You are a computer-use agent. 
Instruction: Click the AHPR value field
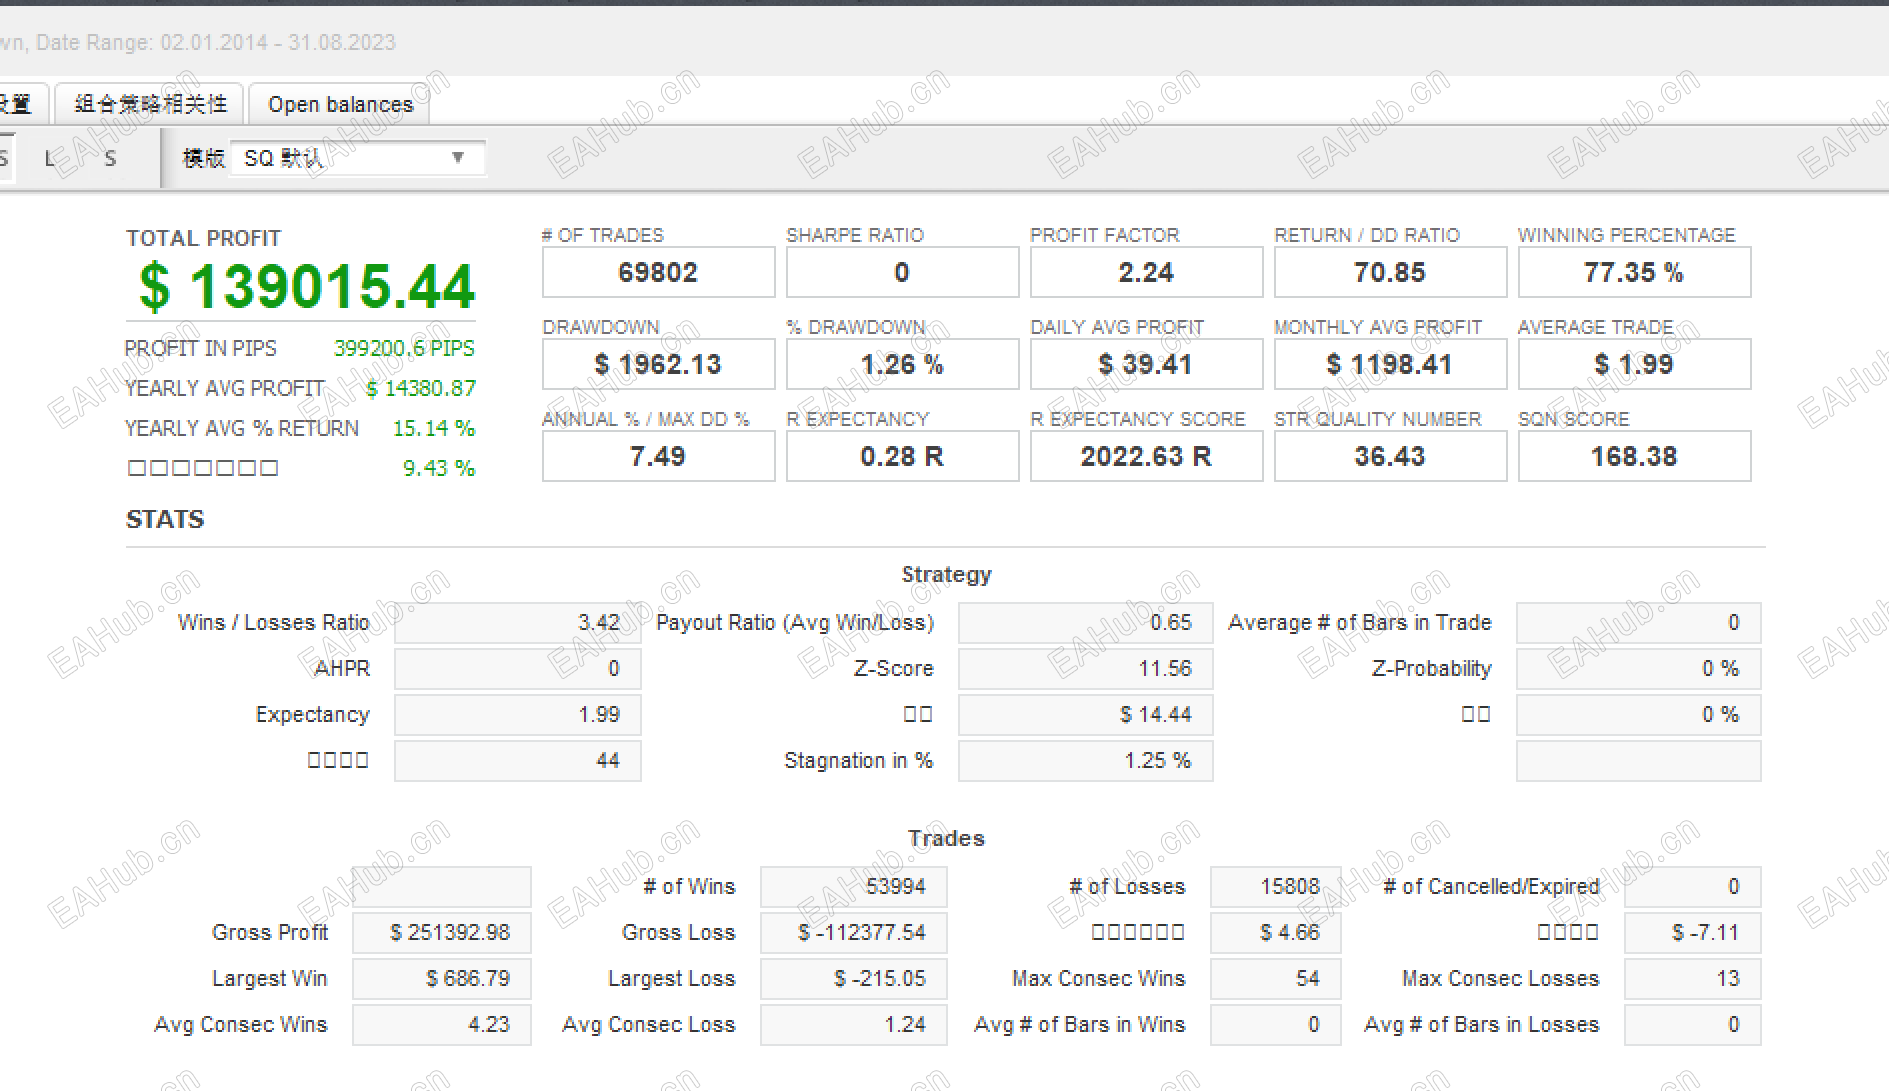tap(517, 668)
